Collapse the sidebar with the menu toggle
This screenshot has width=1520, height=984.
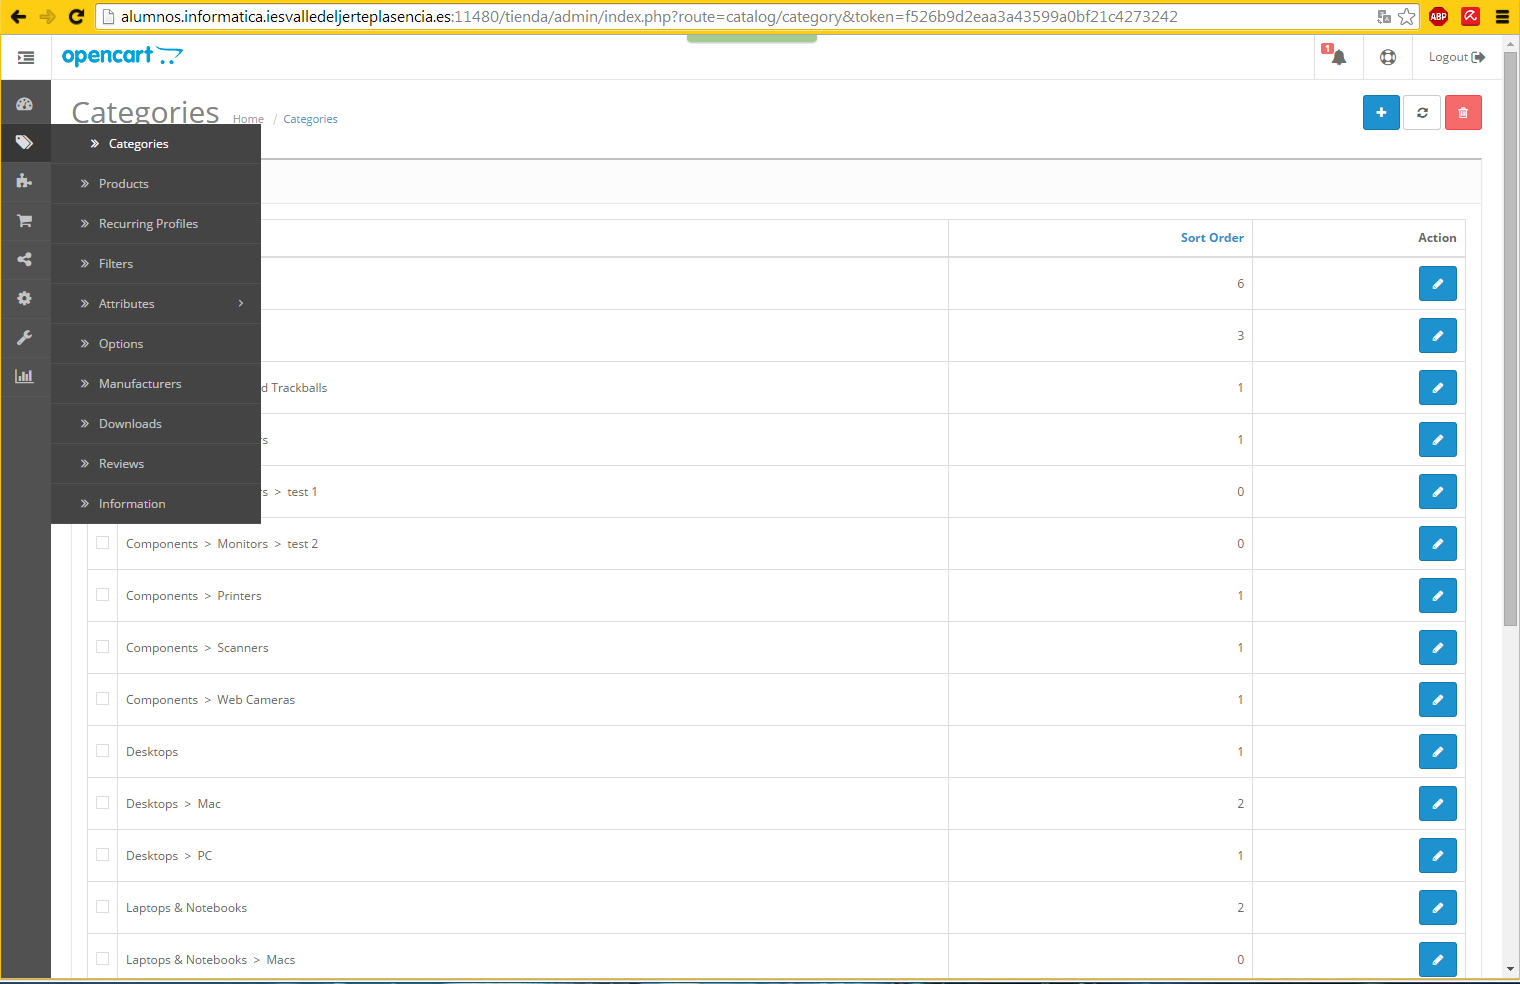coord(26,58)
